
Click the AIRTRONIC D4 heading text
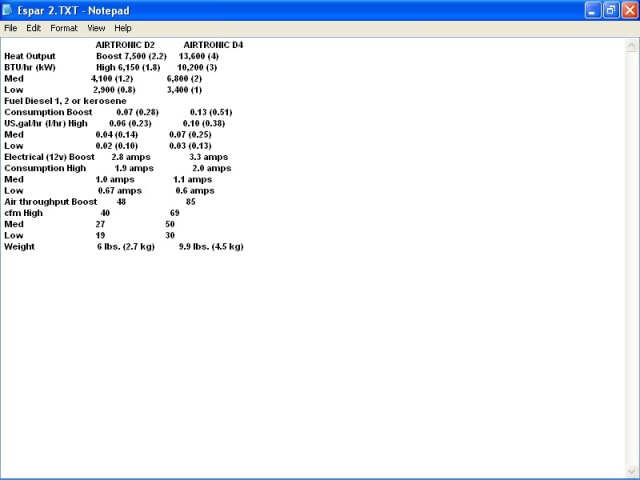click(x=213, y=45)
